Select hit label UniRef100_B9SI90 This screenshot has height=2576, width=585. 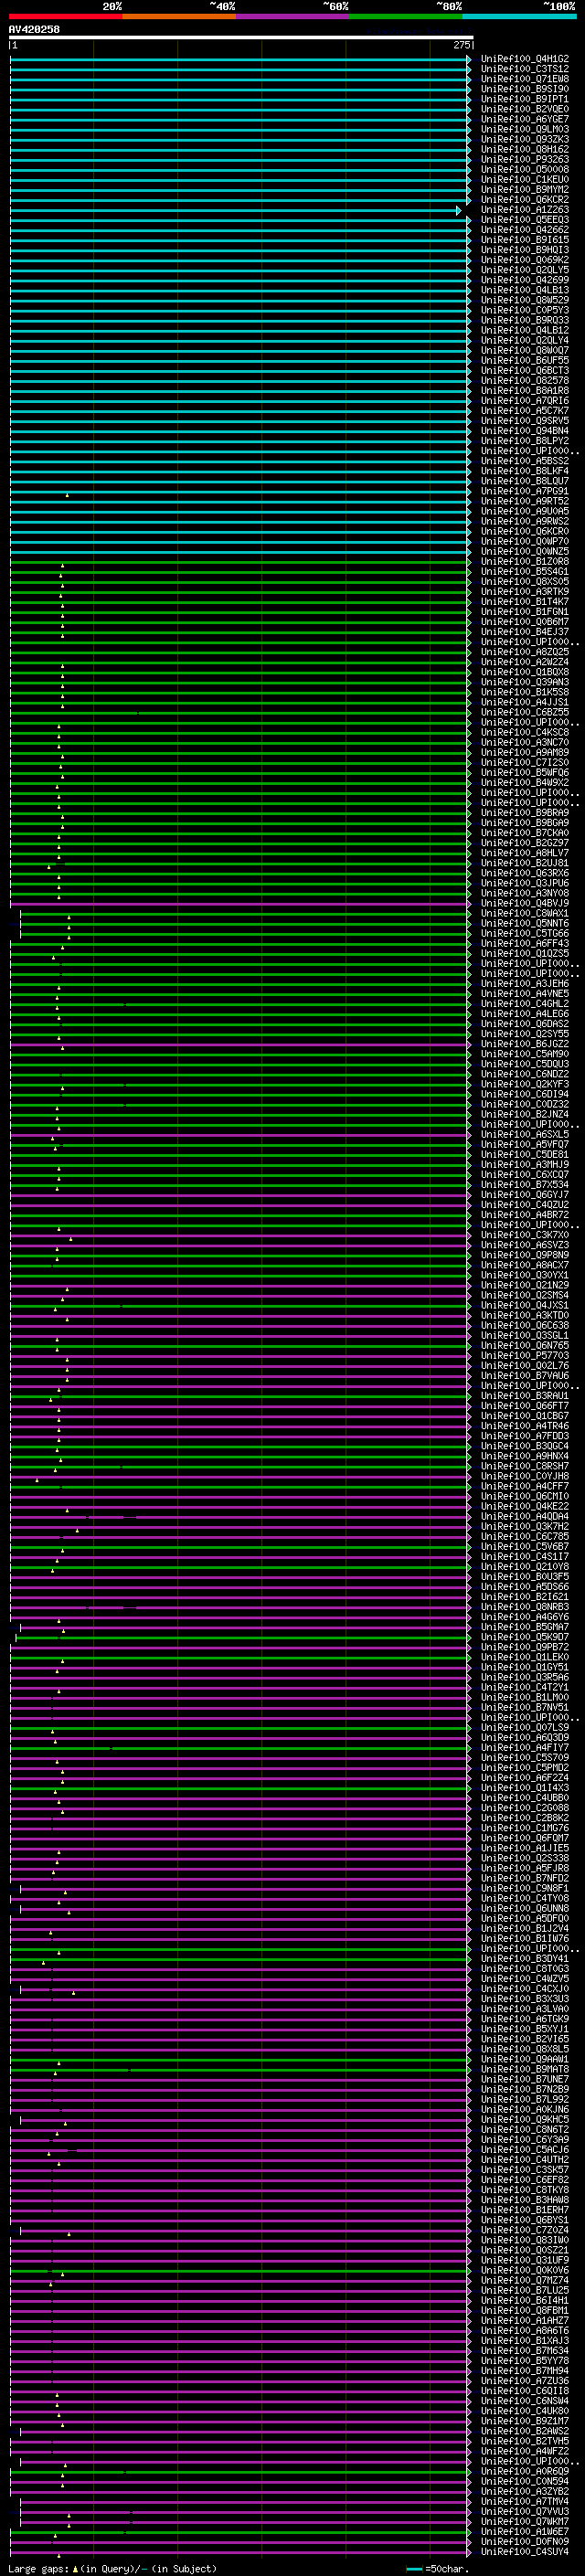click(x=525, y=90)
